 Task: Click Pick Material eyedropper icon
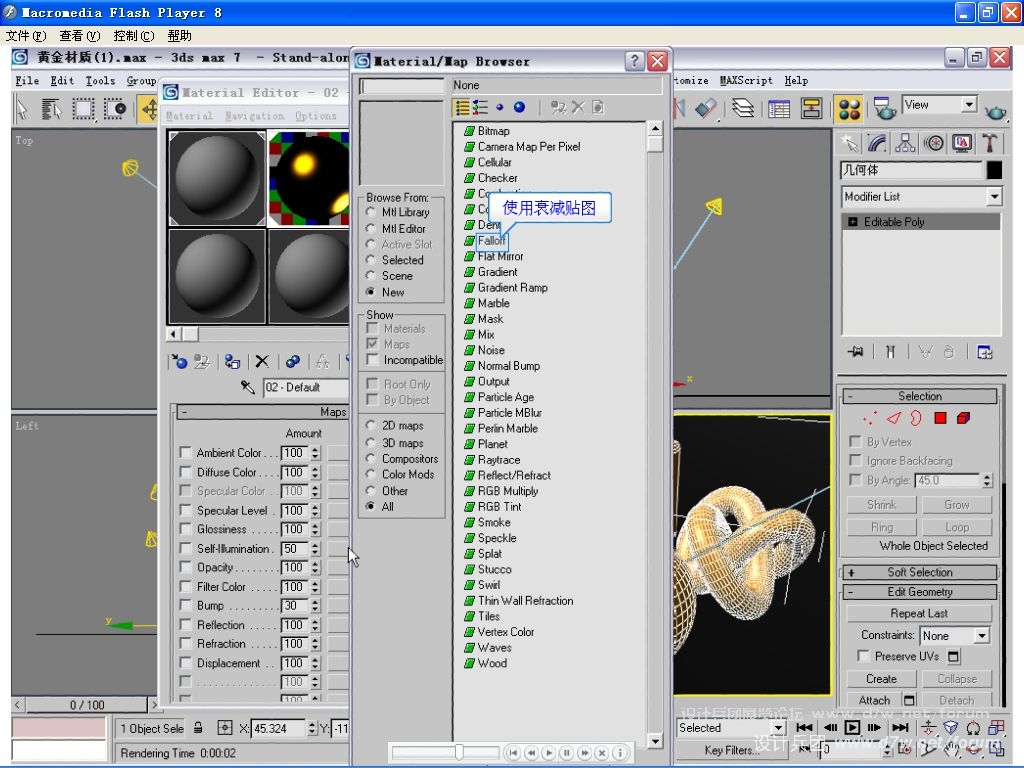(x=248, y=387)
